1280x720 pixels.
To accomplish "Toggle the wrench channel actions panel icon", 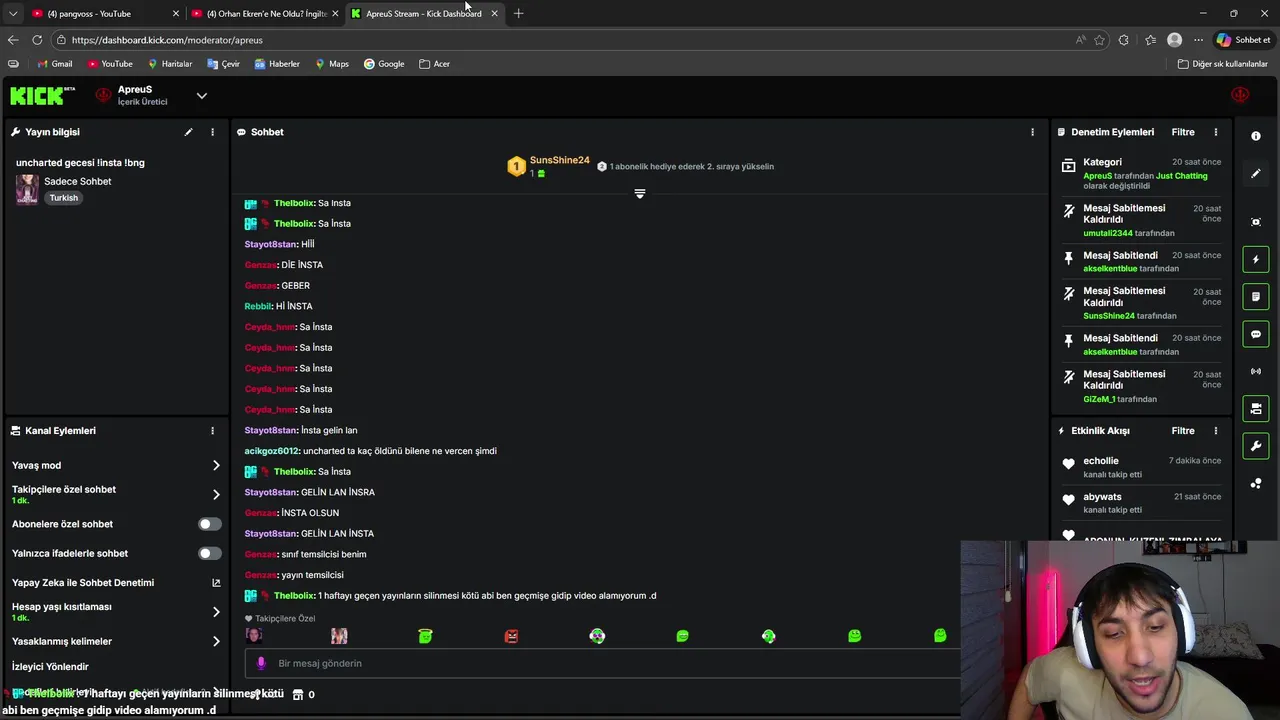I will 1256,446.
